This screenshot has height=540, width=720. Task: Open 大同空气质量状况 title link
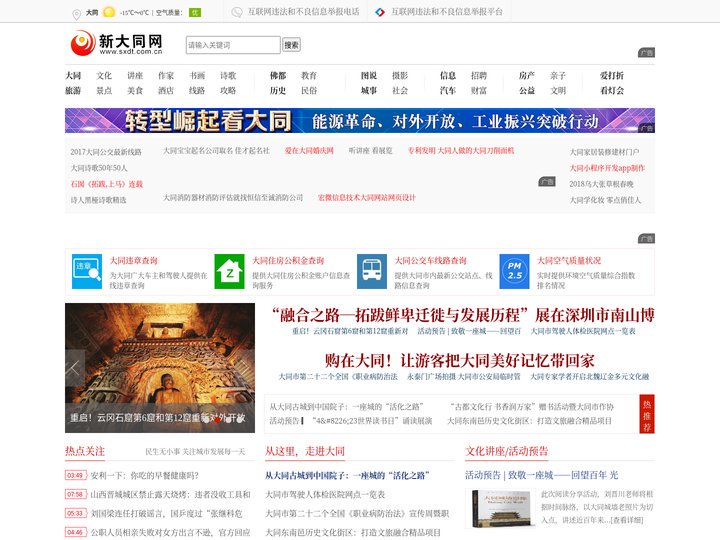569,261
